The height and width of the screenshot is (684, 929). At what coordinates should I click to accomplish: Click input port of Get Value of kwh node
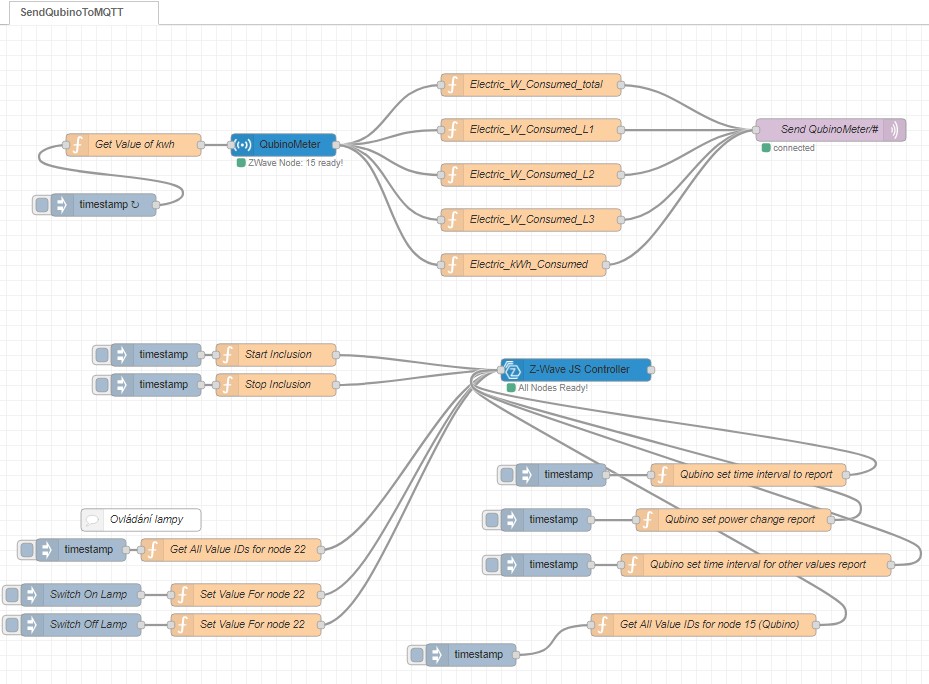[x=66, y=145]
